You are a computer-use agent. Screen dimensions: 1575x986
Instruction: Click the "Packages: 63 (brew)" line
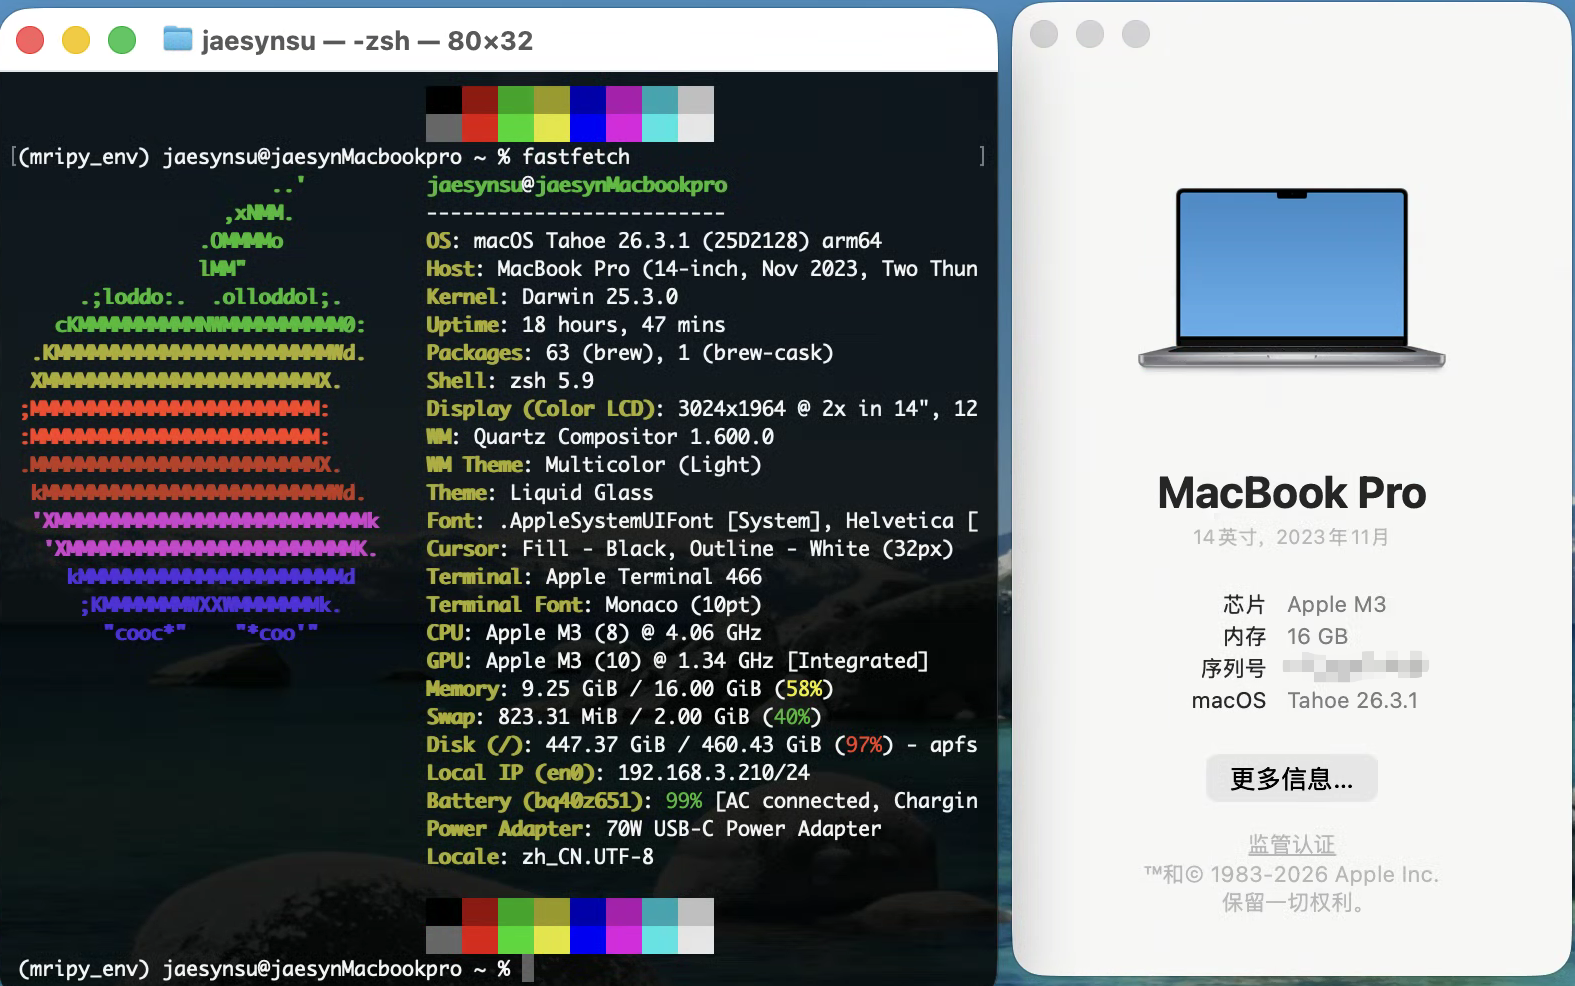tap(630, 353)
